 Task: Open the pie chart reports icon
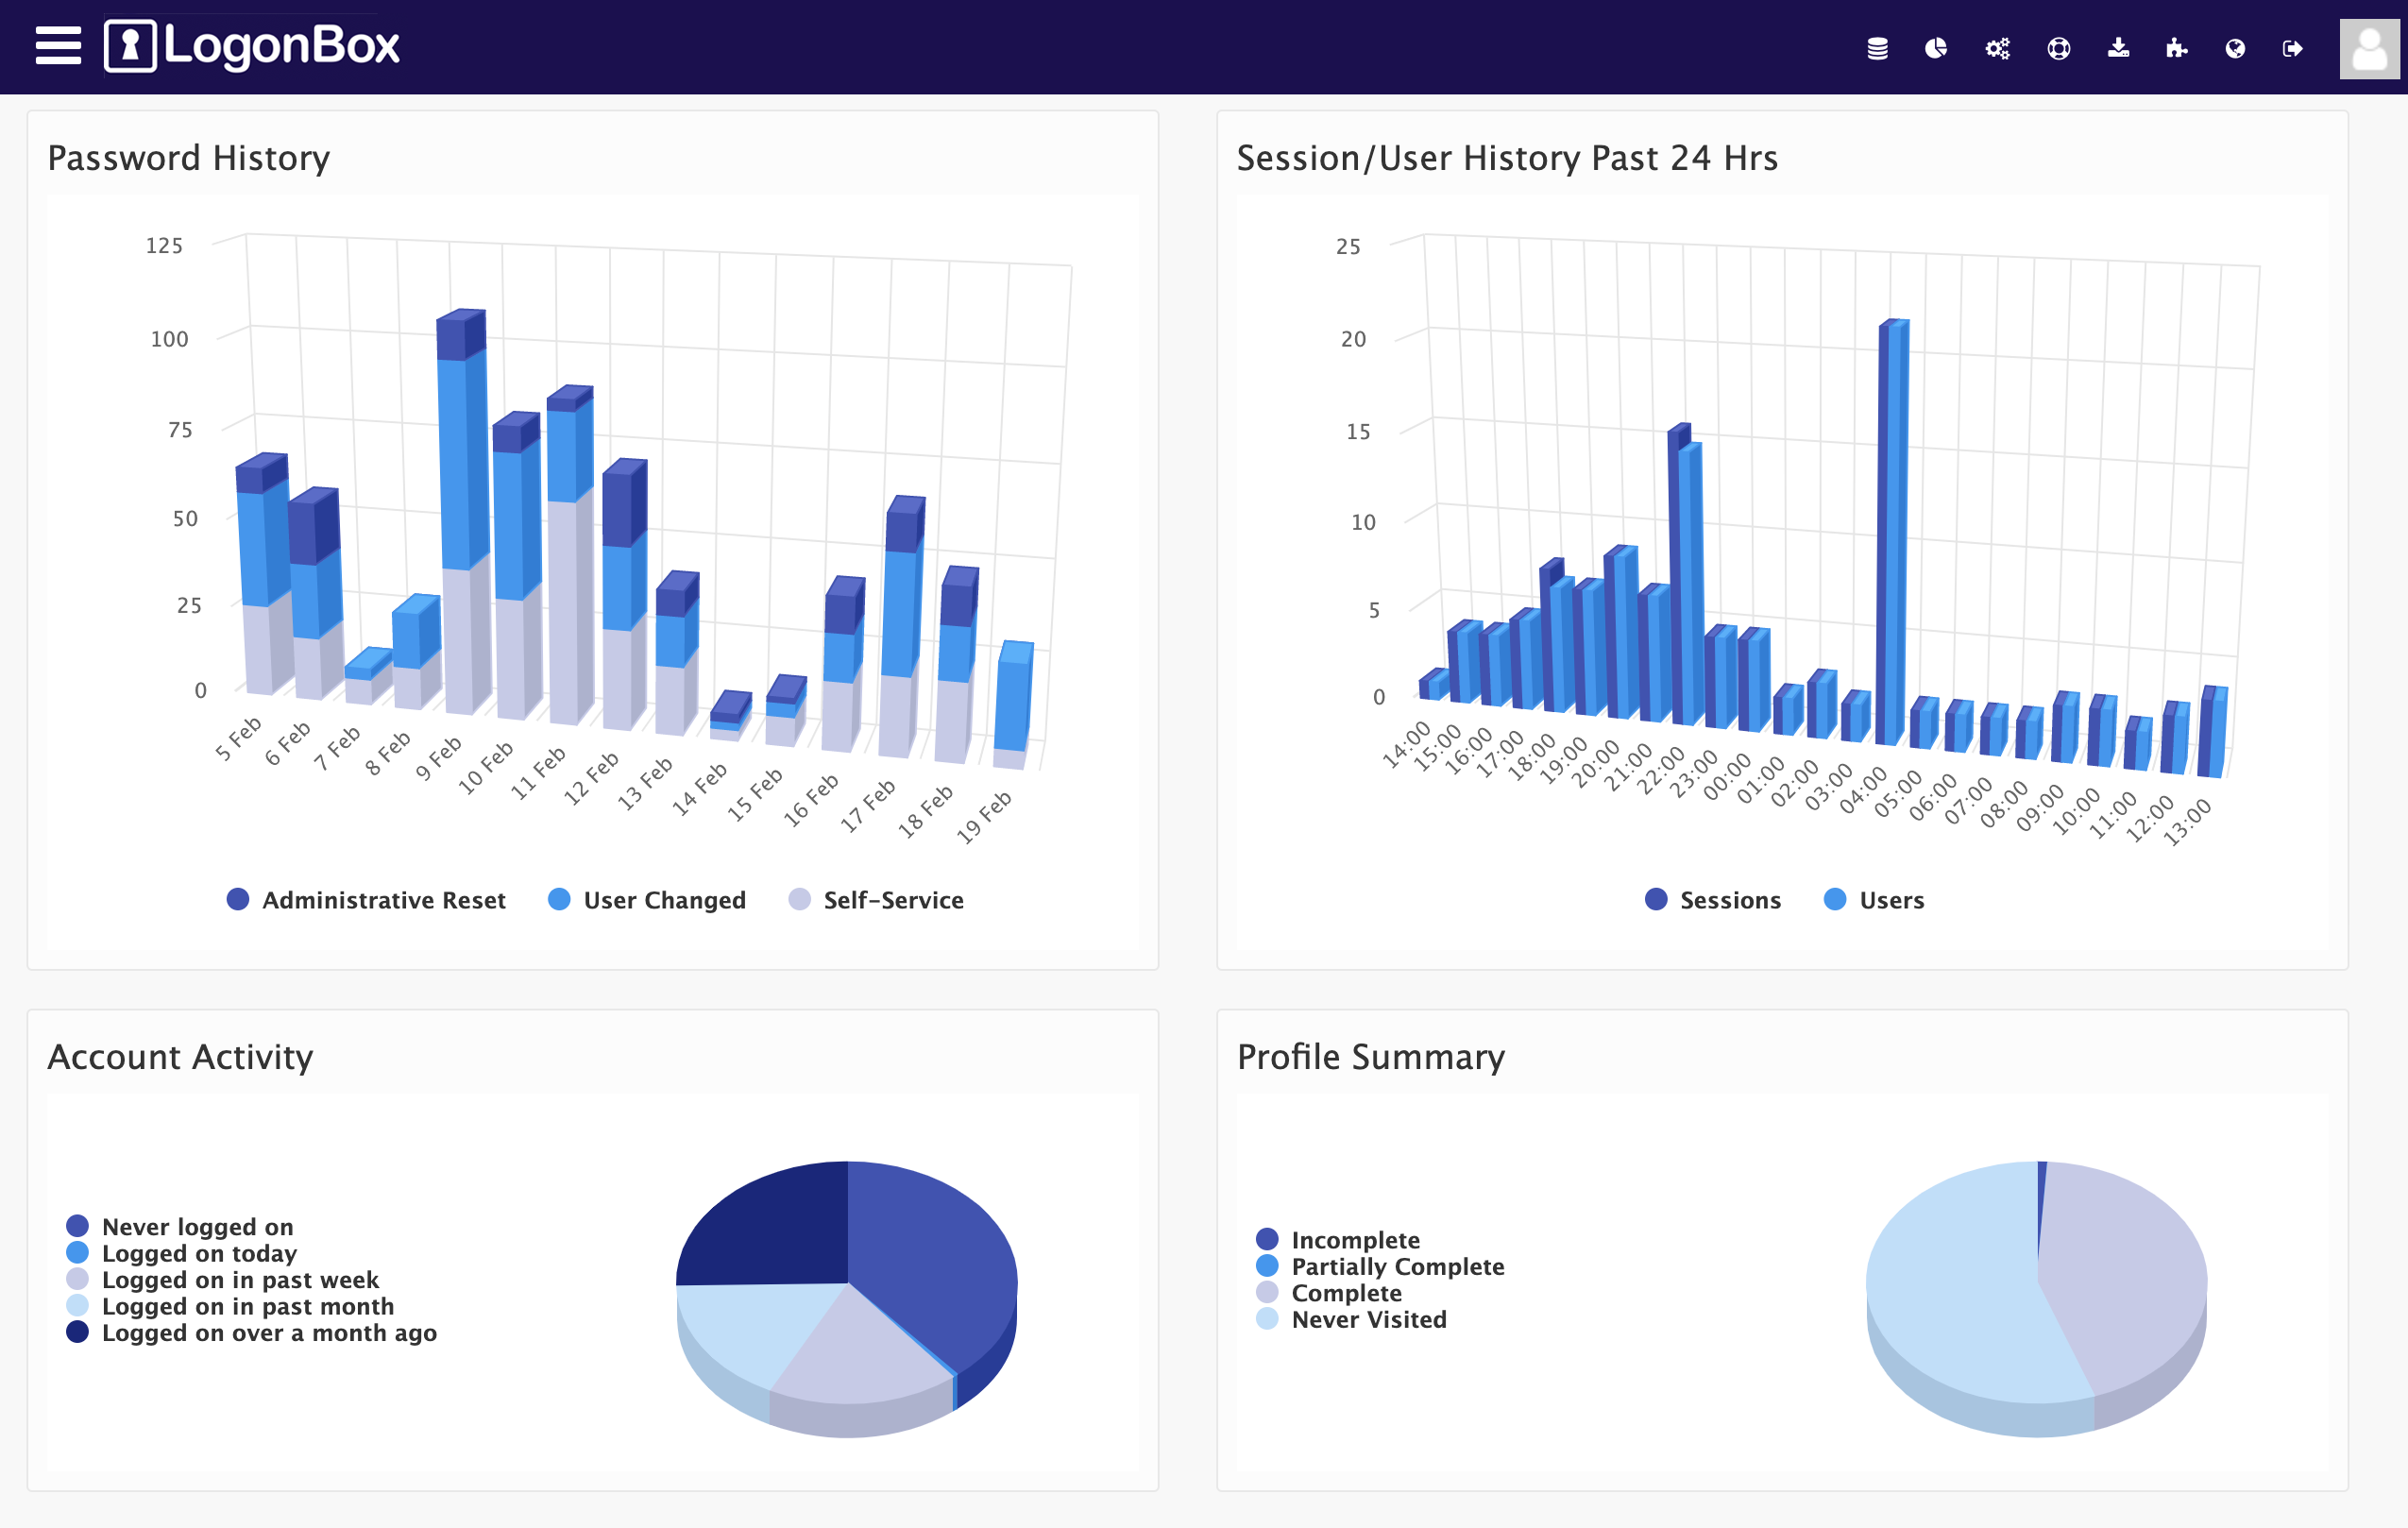pos(1936,48)
